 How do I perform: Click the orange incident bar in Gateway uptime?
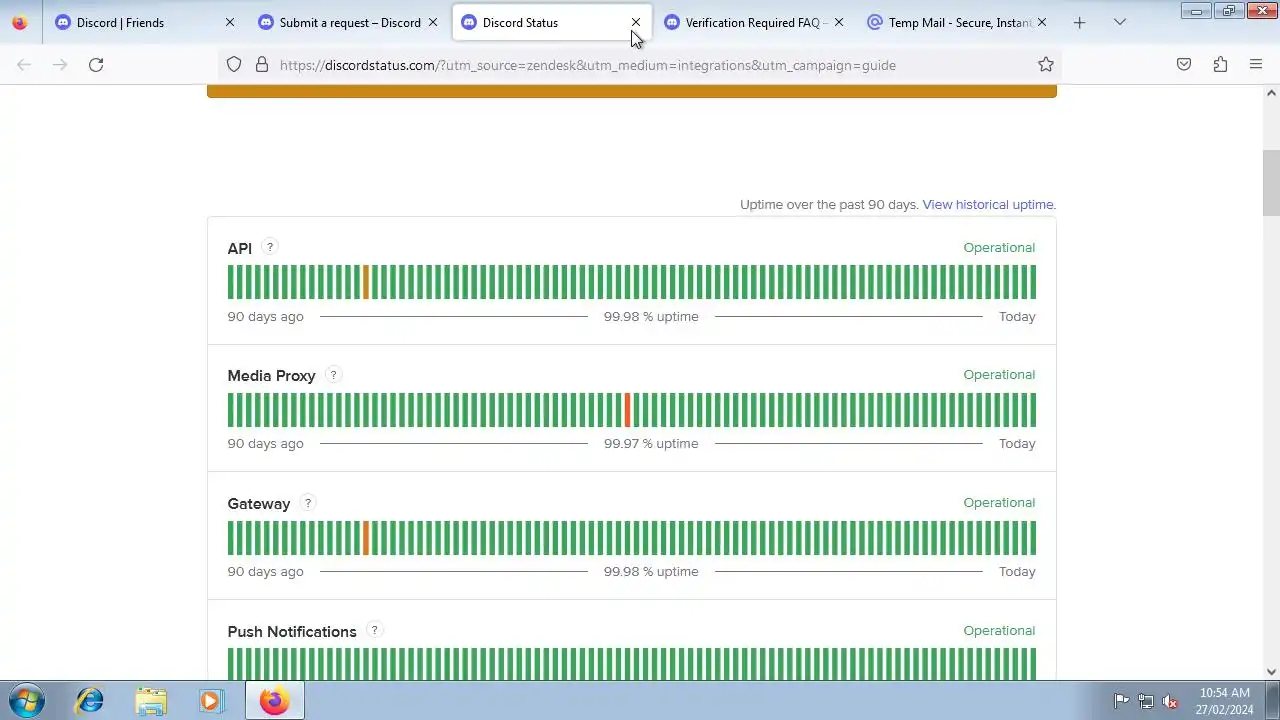tap(366, 538)
